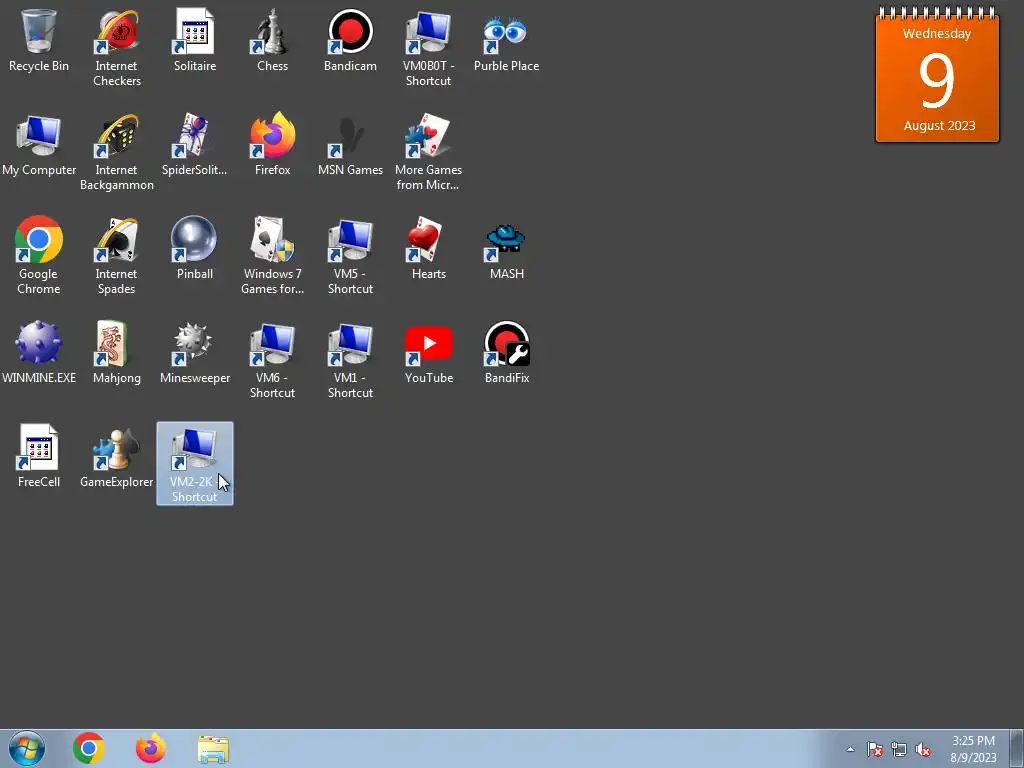Select the VM1 shortcut icon
1024x768 pixels.
pyautogui.click(x=350, y=360)
